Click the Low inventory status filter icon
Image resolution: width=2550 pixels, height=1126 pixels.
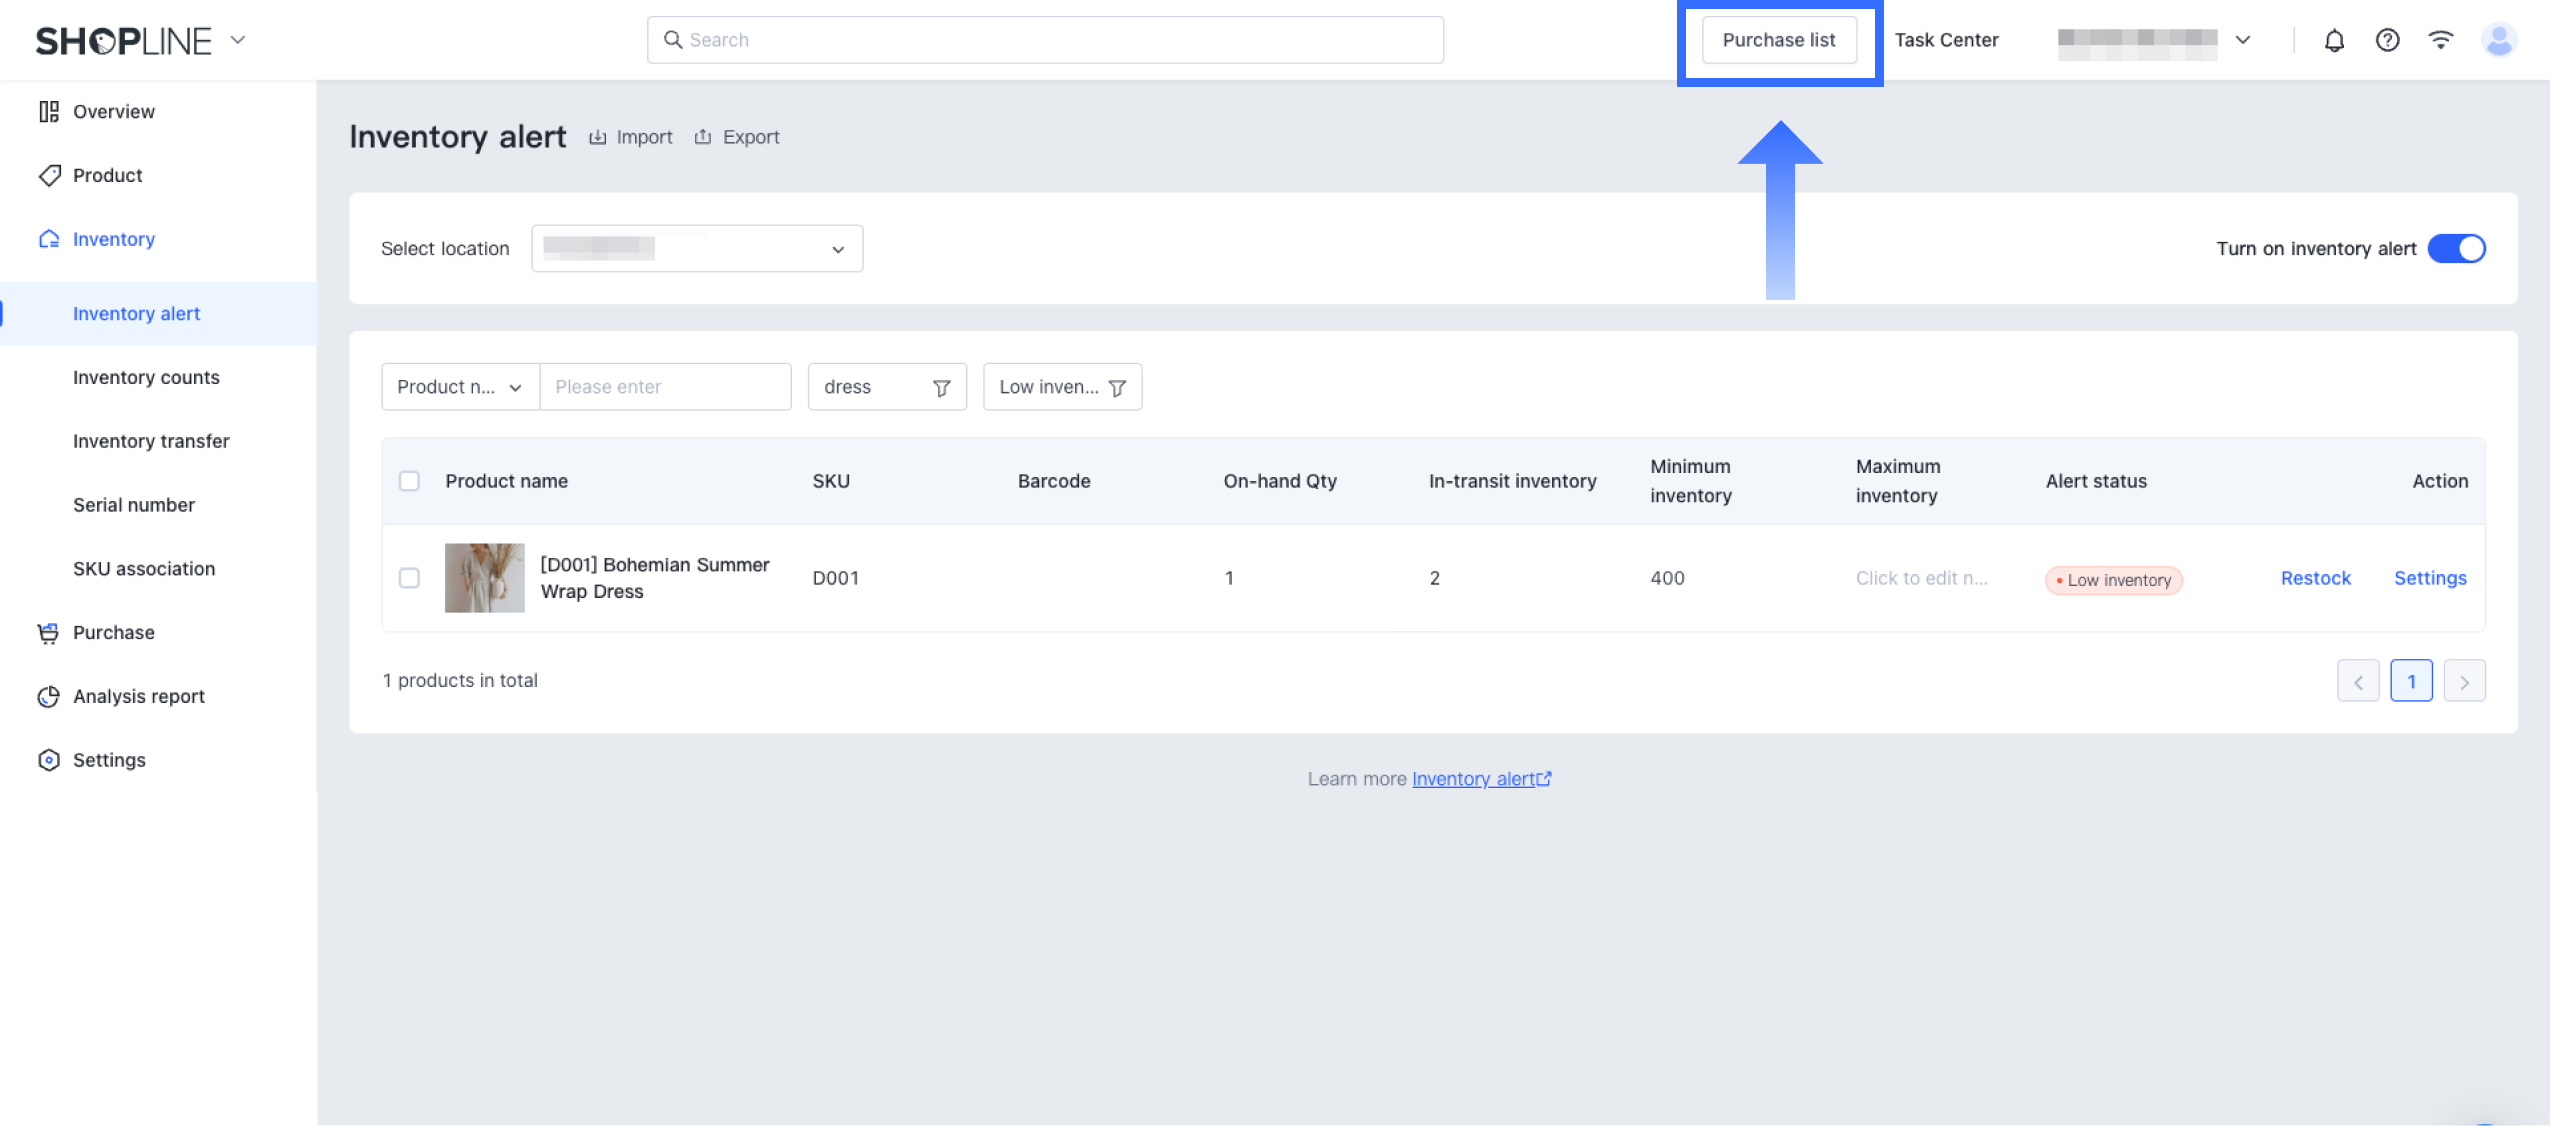pos(1117,388)
